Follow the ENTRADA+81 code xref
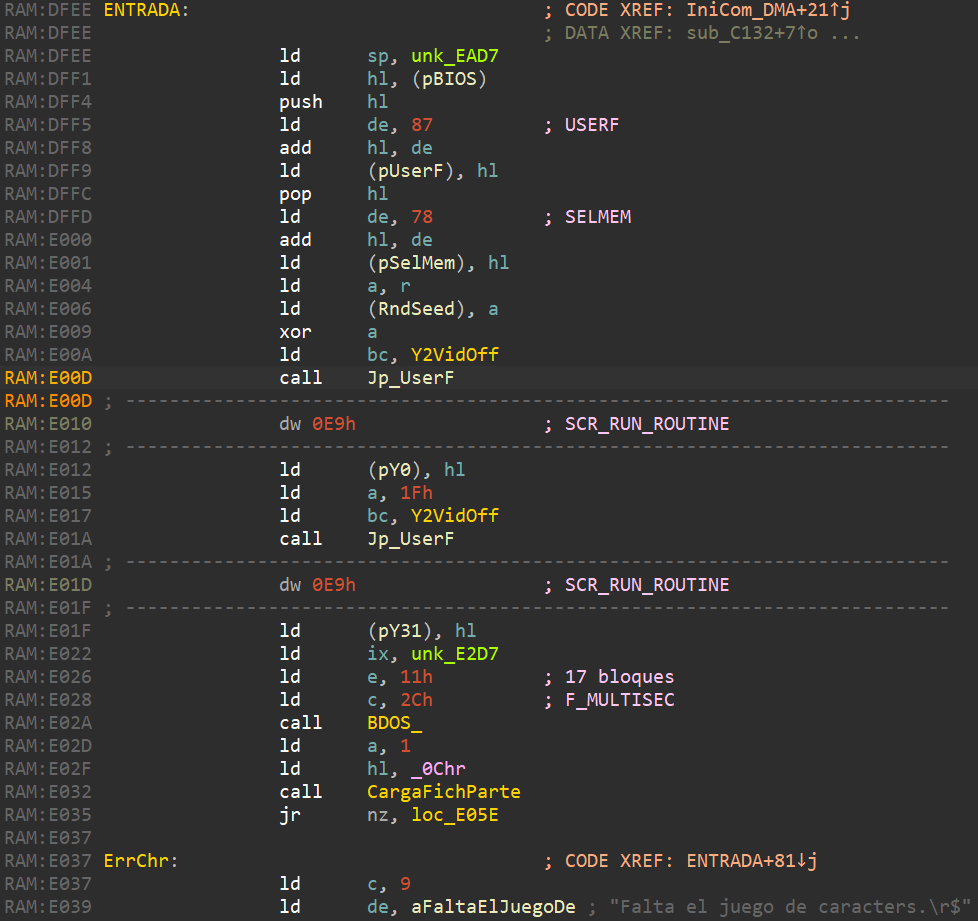Screen dimensions: 978x921 [752, 861]
